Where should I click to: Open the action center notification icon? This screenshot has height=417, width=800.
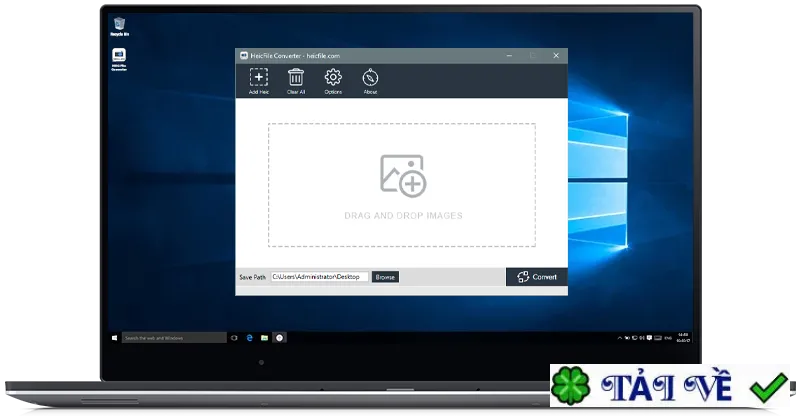649,338
